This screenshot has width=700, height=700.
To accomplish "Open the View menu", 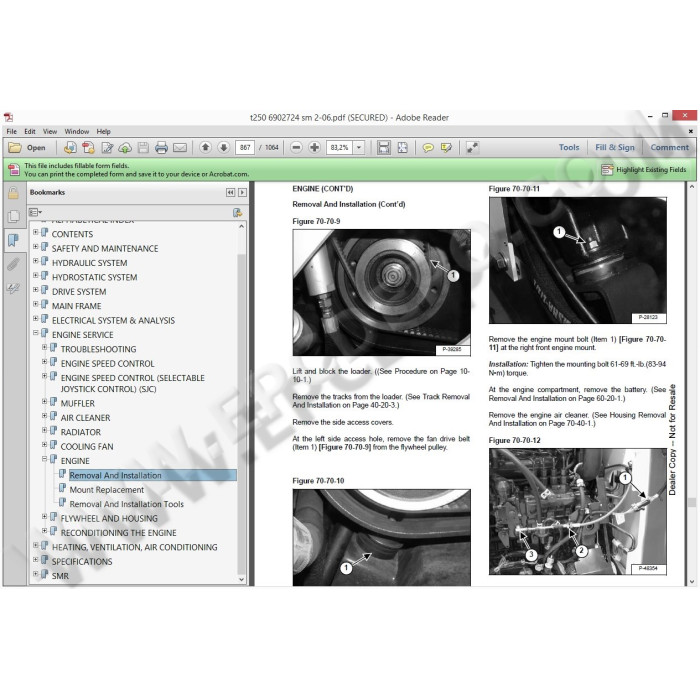I will pos(50,132).
